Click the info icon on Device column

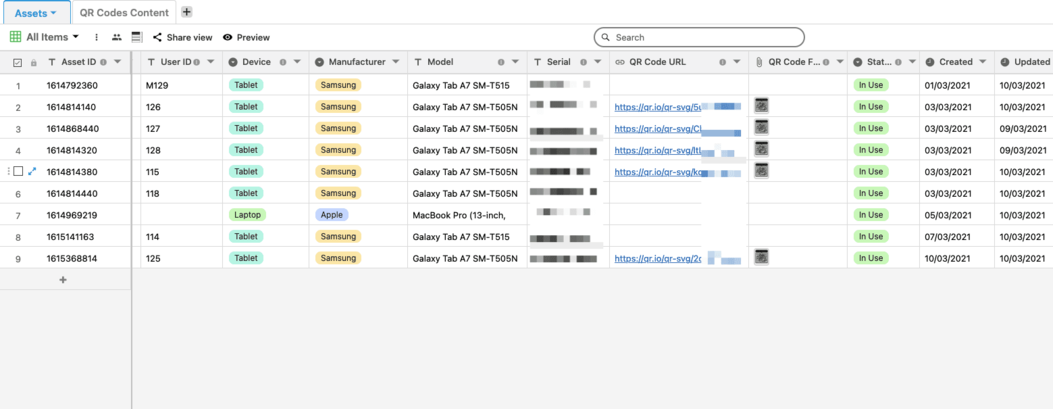coord(284,62)
